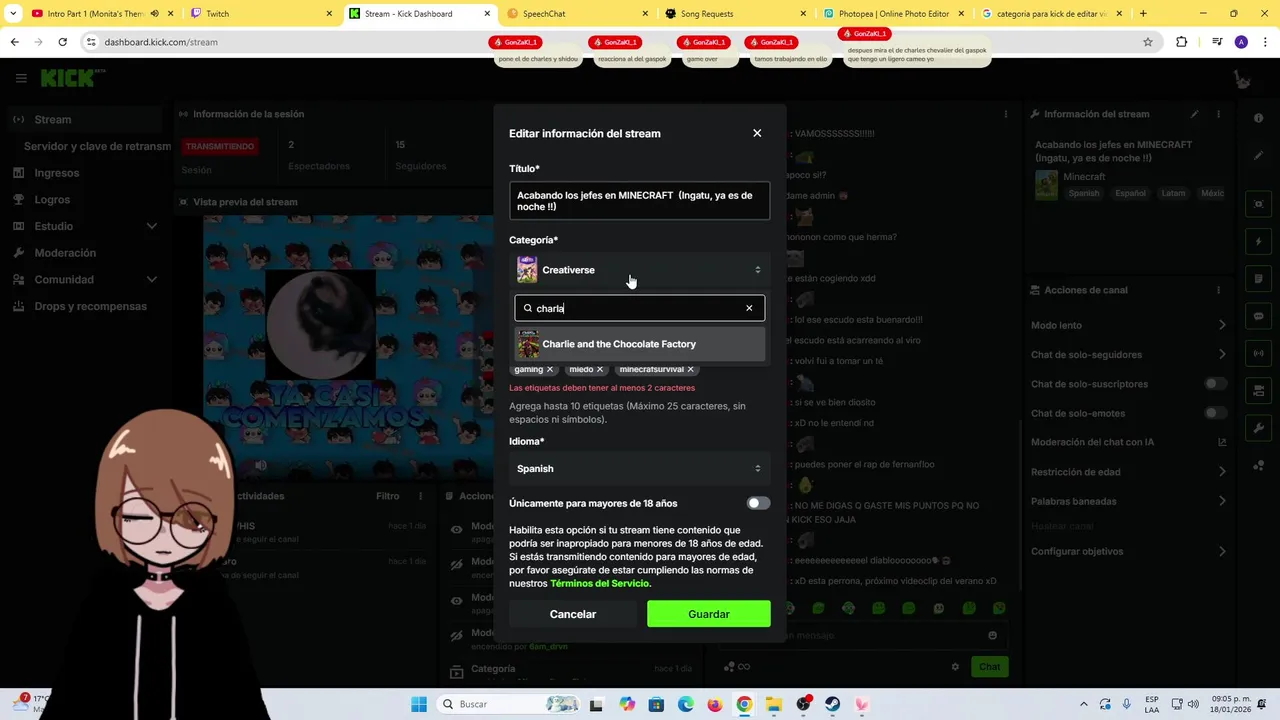Click the Título text field
Viewport: 1280px width, 720px height.
coord(639,201)
